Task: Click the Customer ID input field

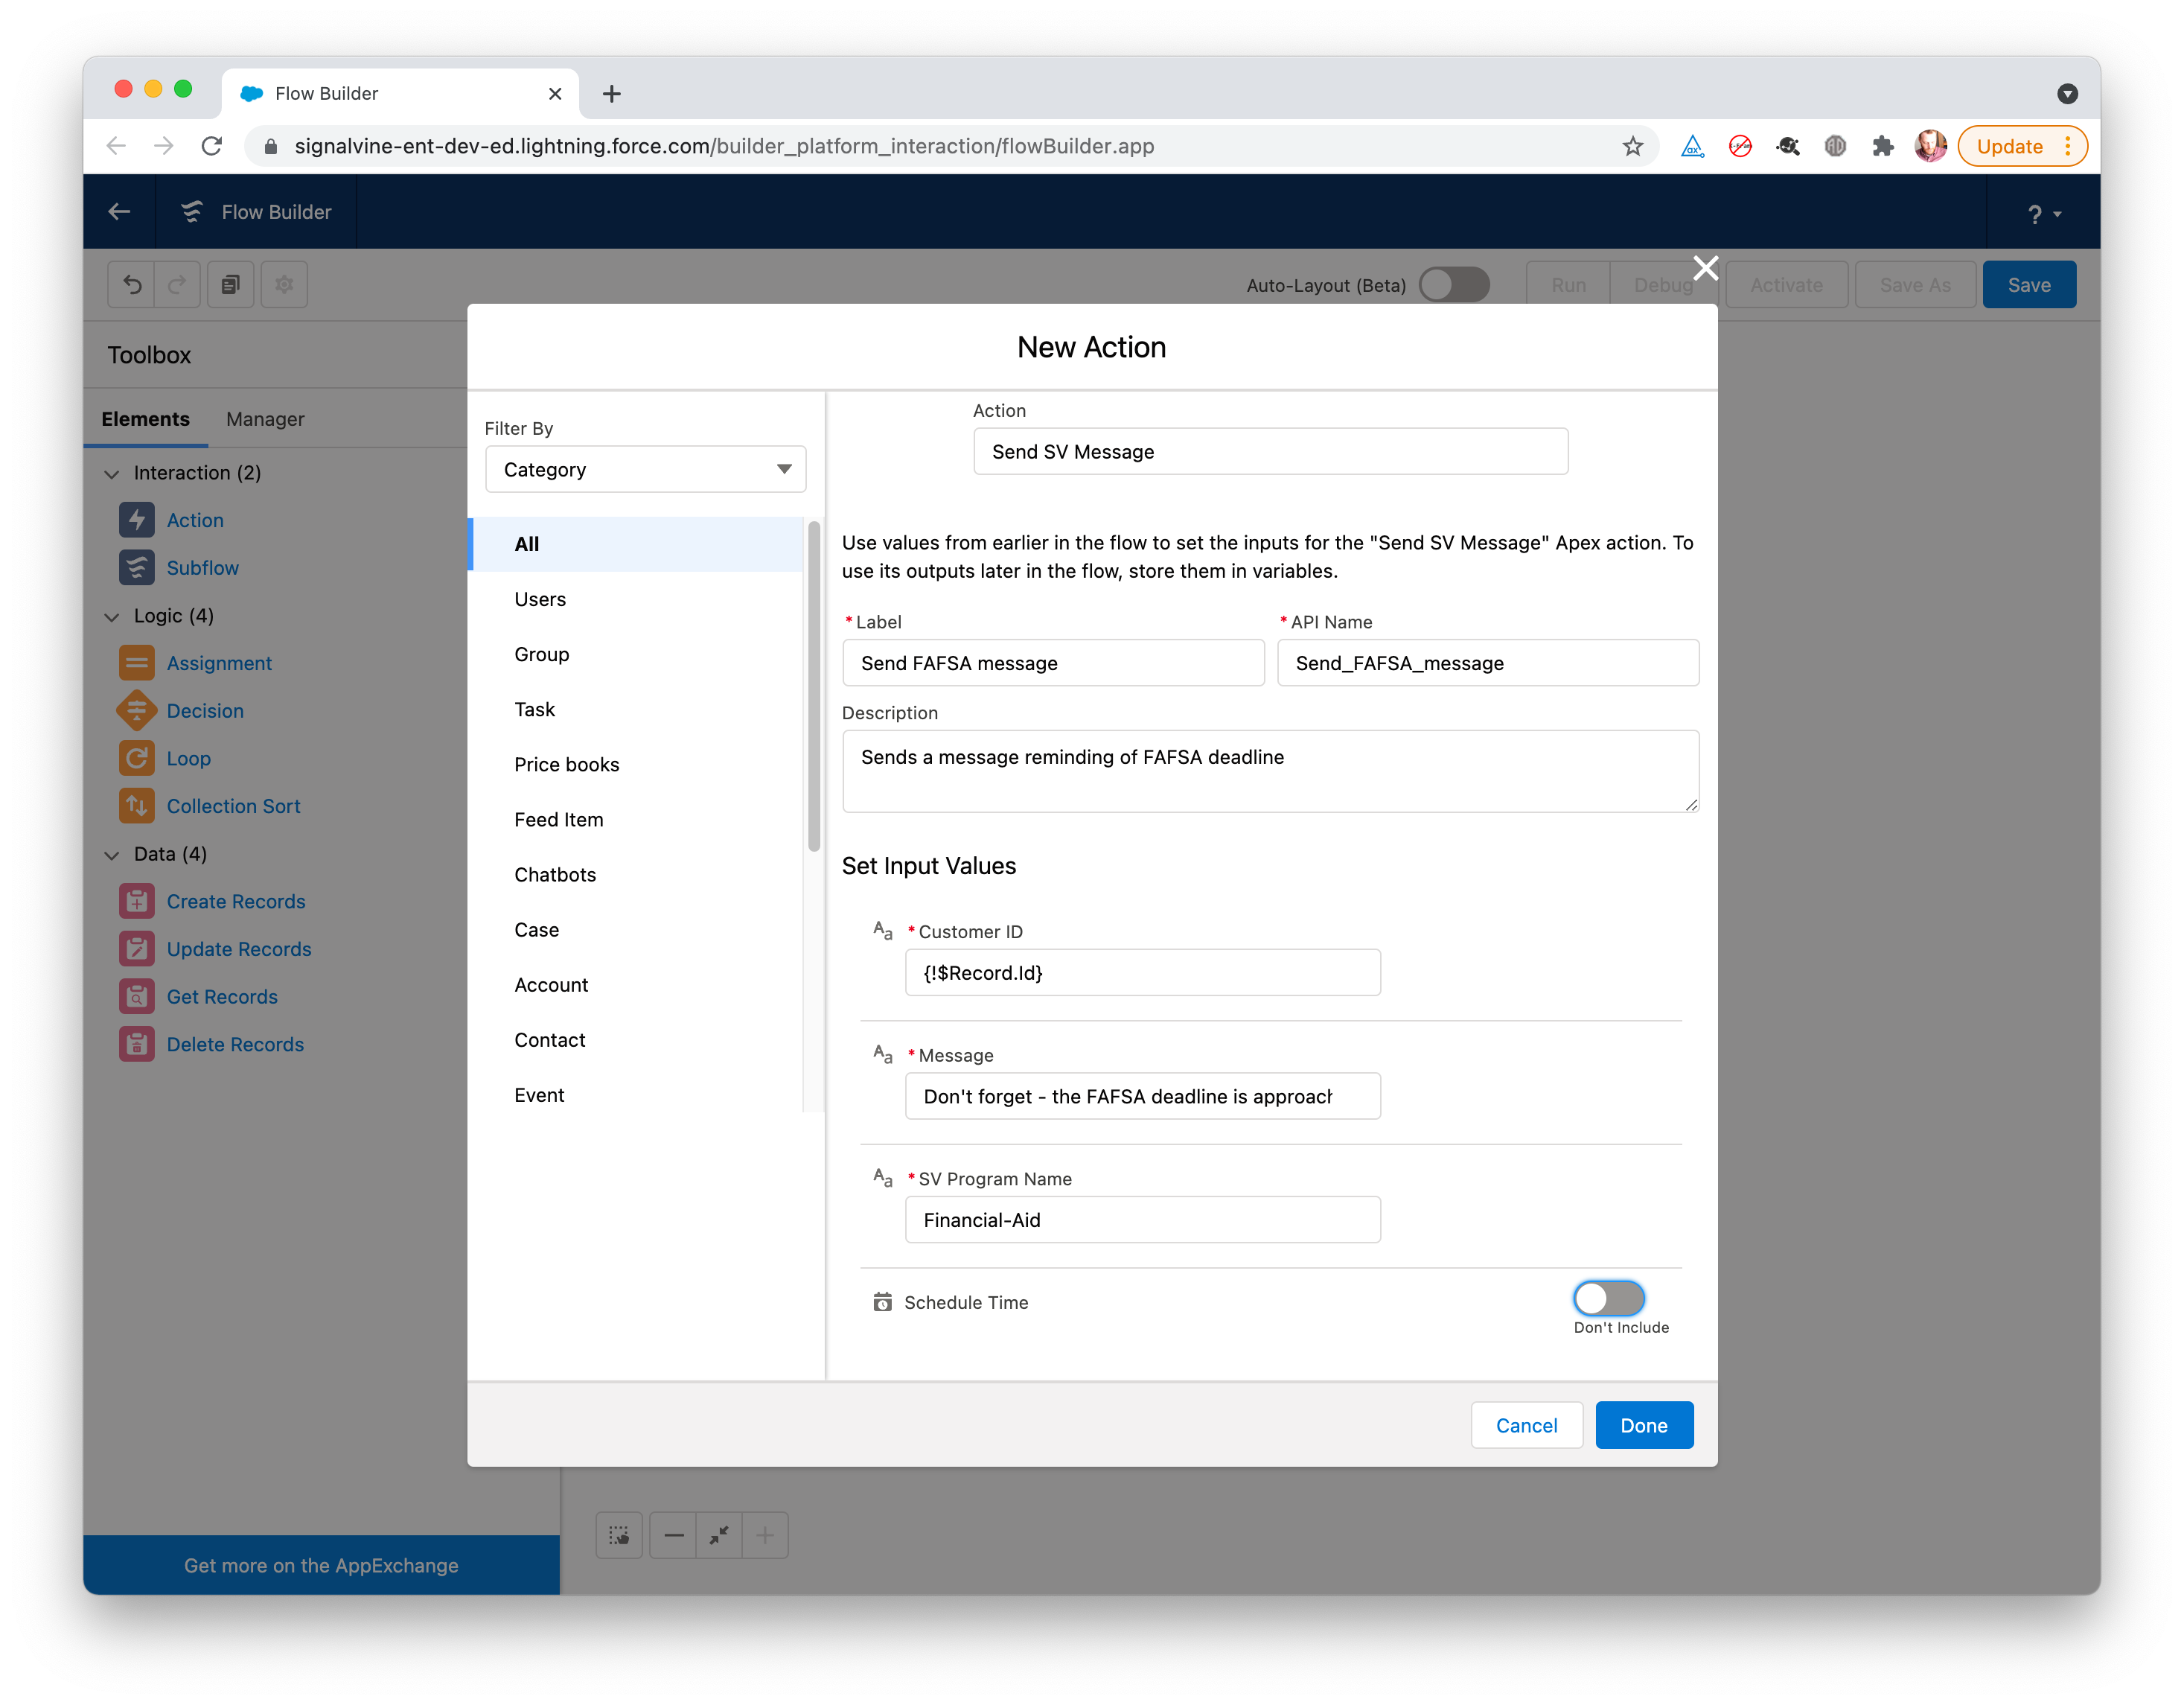Action: tap(1142, 972)
